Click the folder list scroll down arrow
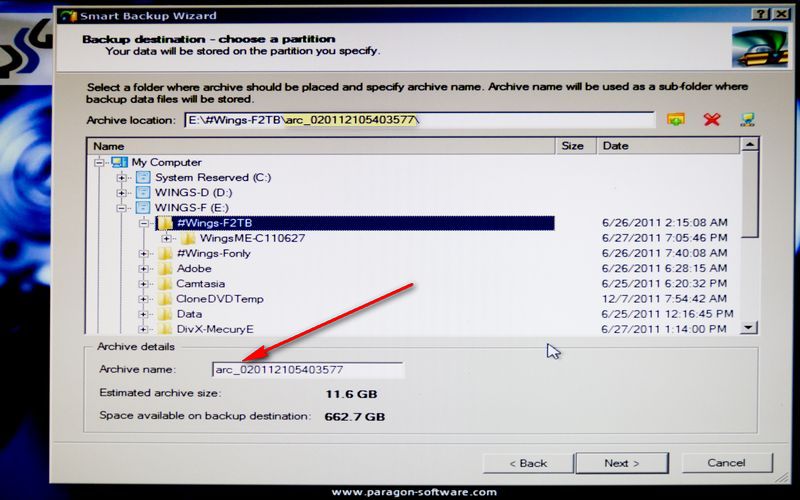800x500 pixels. click(749, 328)
